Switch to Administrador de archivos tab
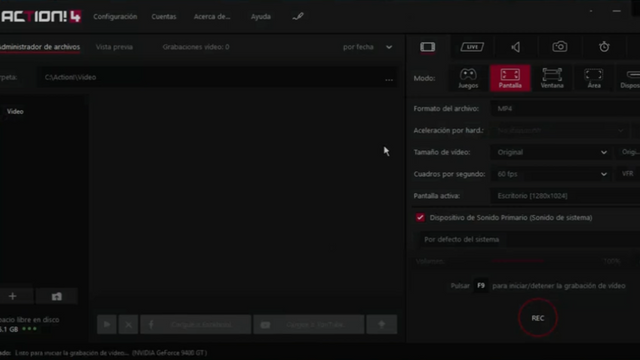 (40, 47)
